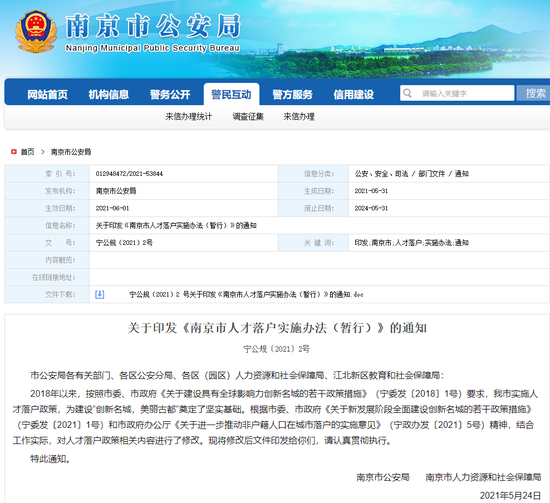
Task: Click the 在线链接地址 label cell
Action: tap(47, 277)
